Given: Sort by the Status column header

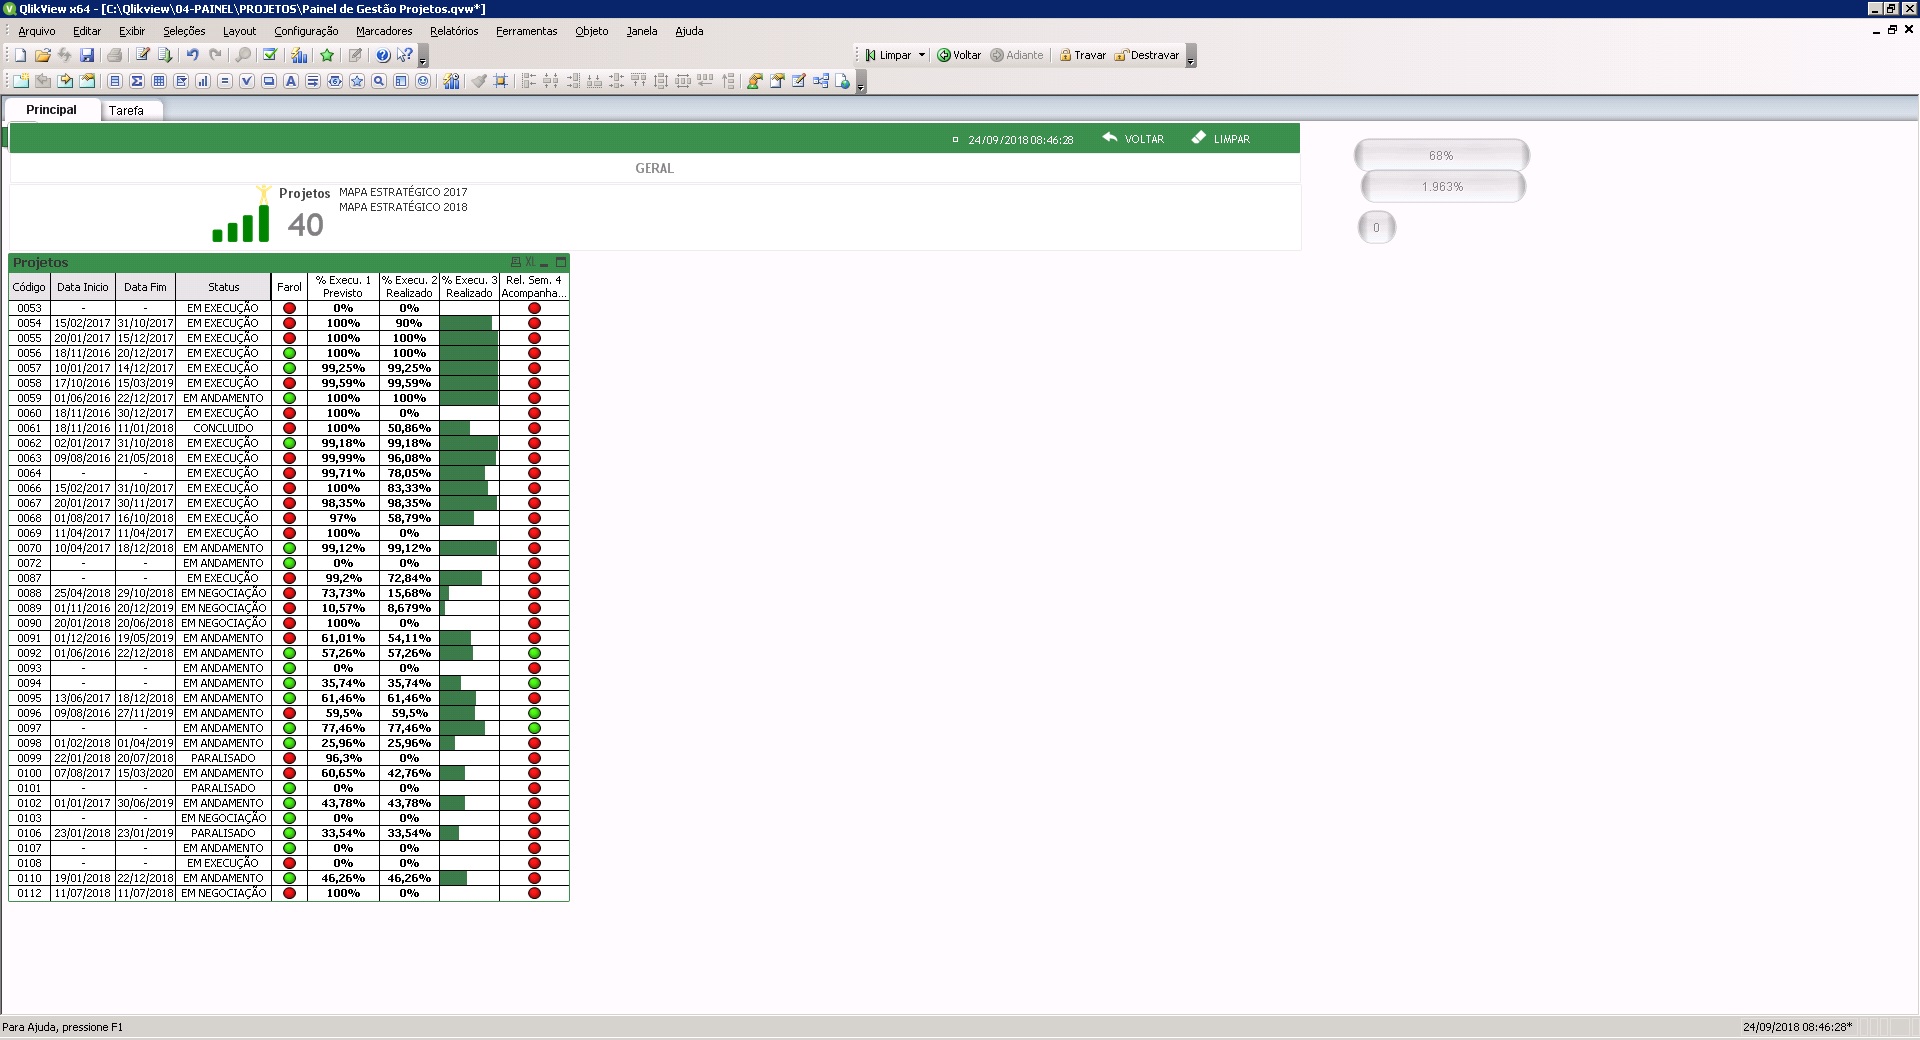Looking at the screenshot, I should [x=223, y=287].
